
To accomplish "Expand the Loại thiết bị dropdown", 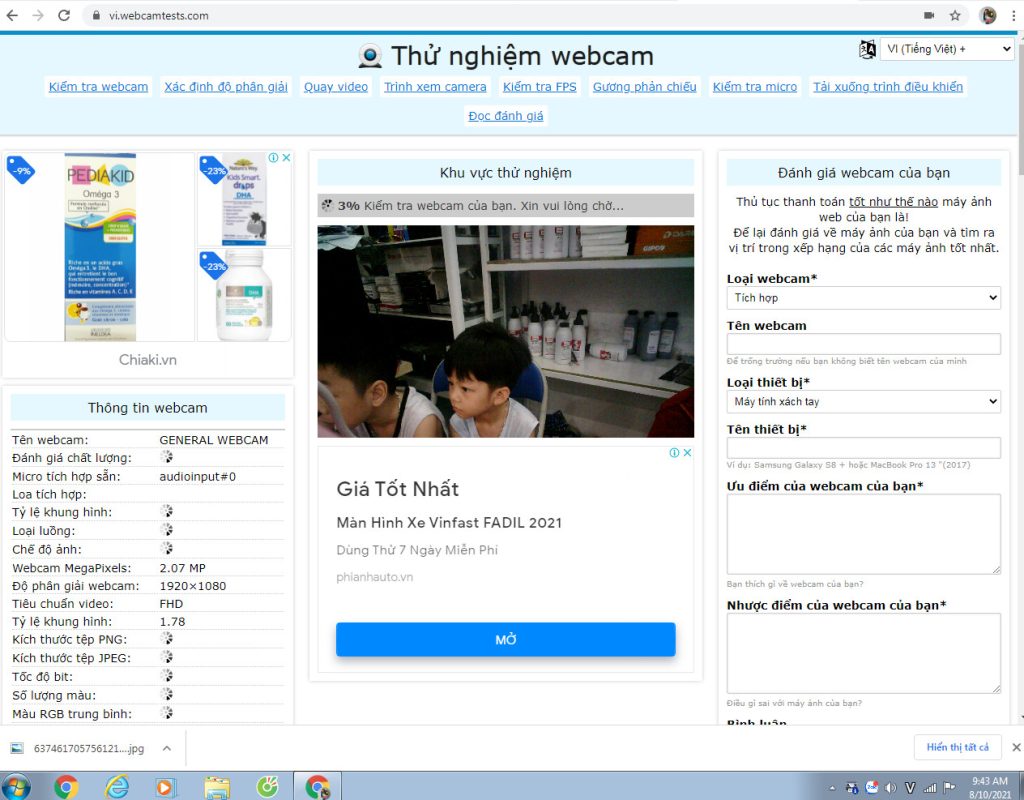I will tap(863, 402).
